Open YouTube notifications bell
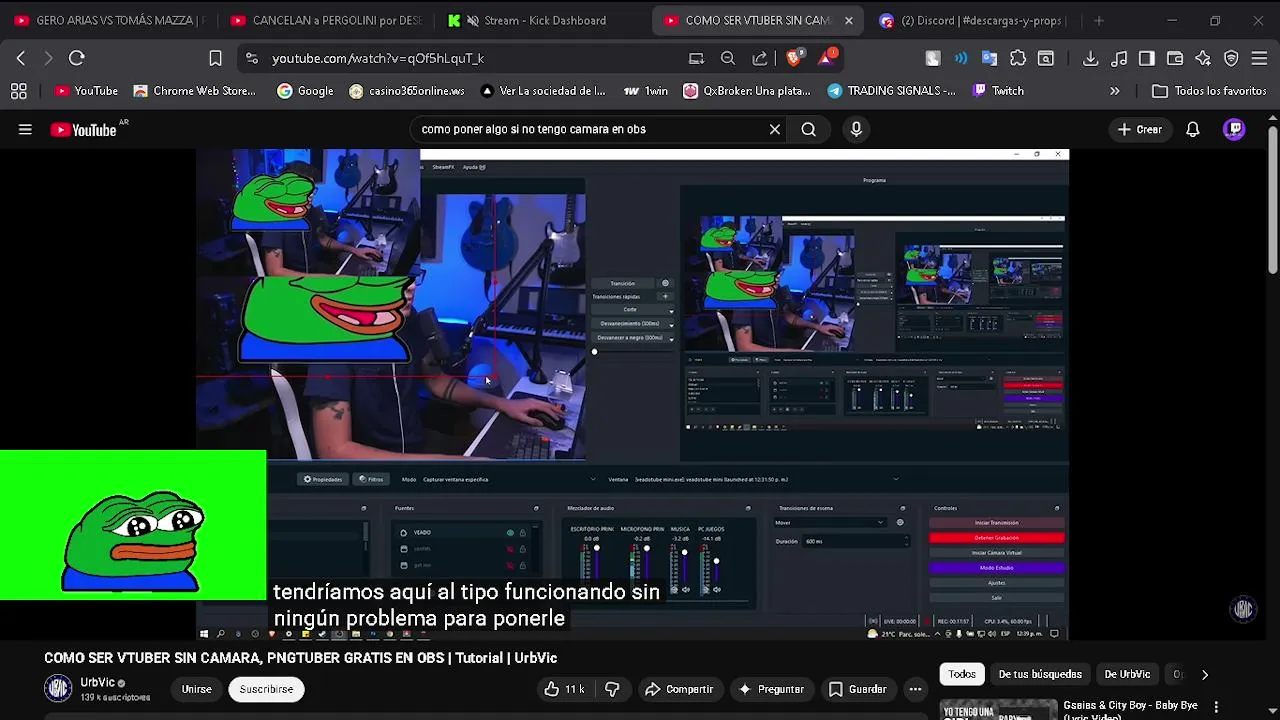The image size is (1280, 720). [1192, 129]
